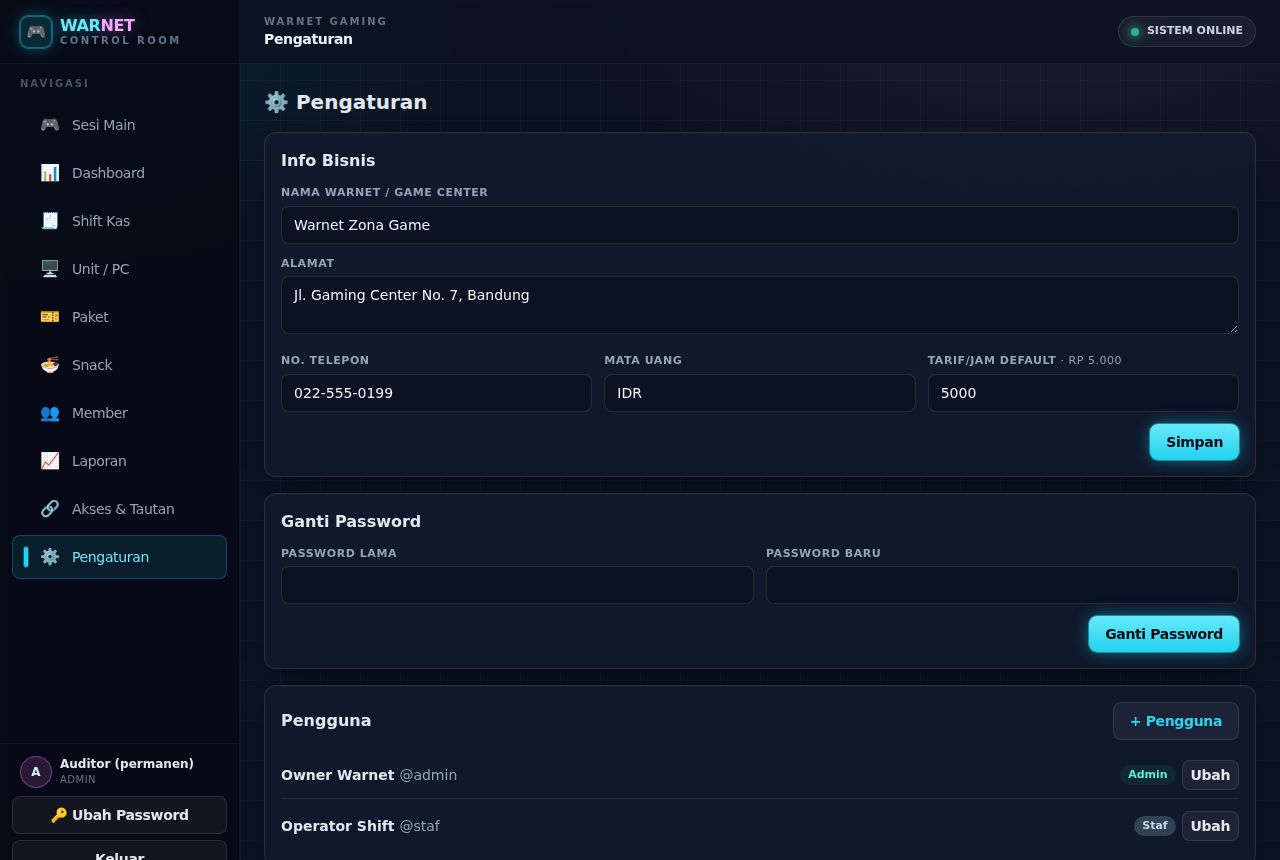Click inside the Alamat text area

760,305
